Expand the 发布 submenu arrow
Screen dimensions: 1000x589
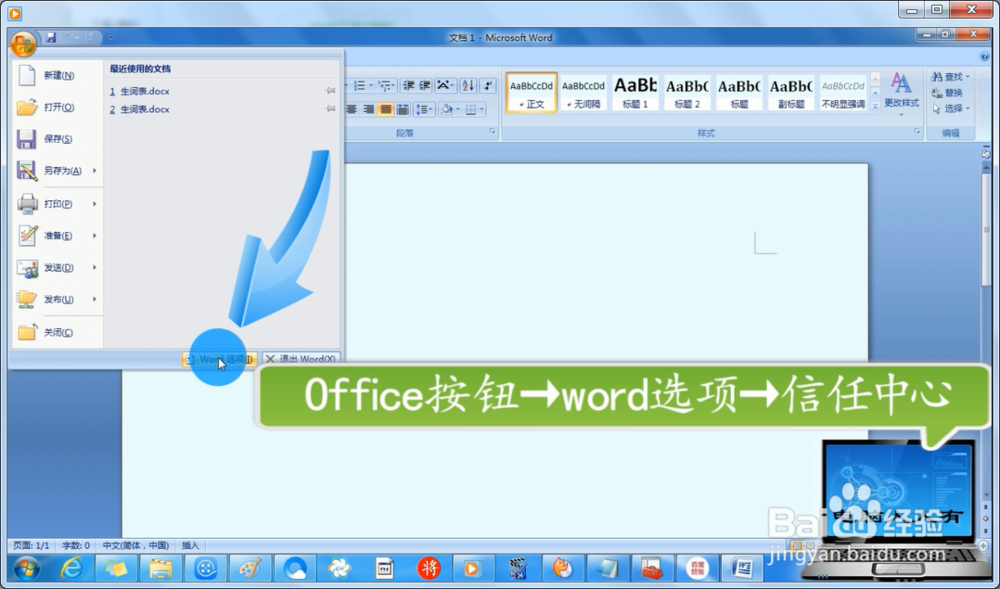pyautogui.click(x=94, y=299)
